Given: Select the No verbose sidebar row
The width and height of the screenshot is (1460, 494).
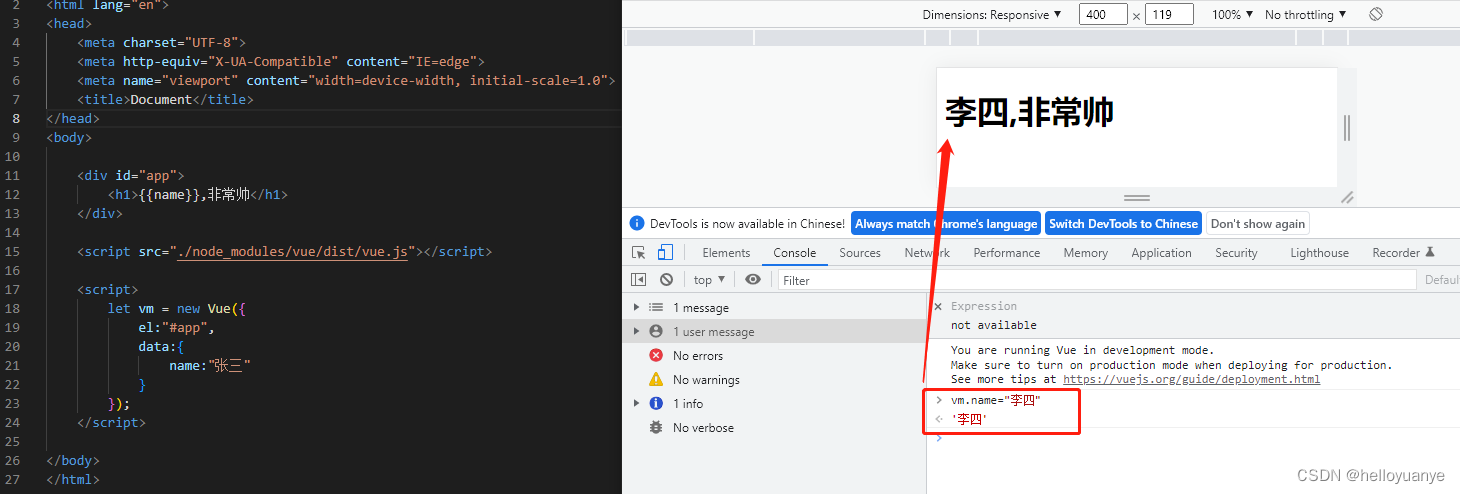Looking at the screenshot, I should tap(774, 428).
